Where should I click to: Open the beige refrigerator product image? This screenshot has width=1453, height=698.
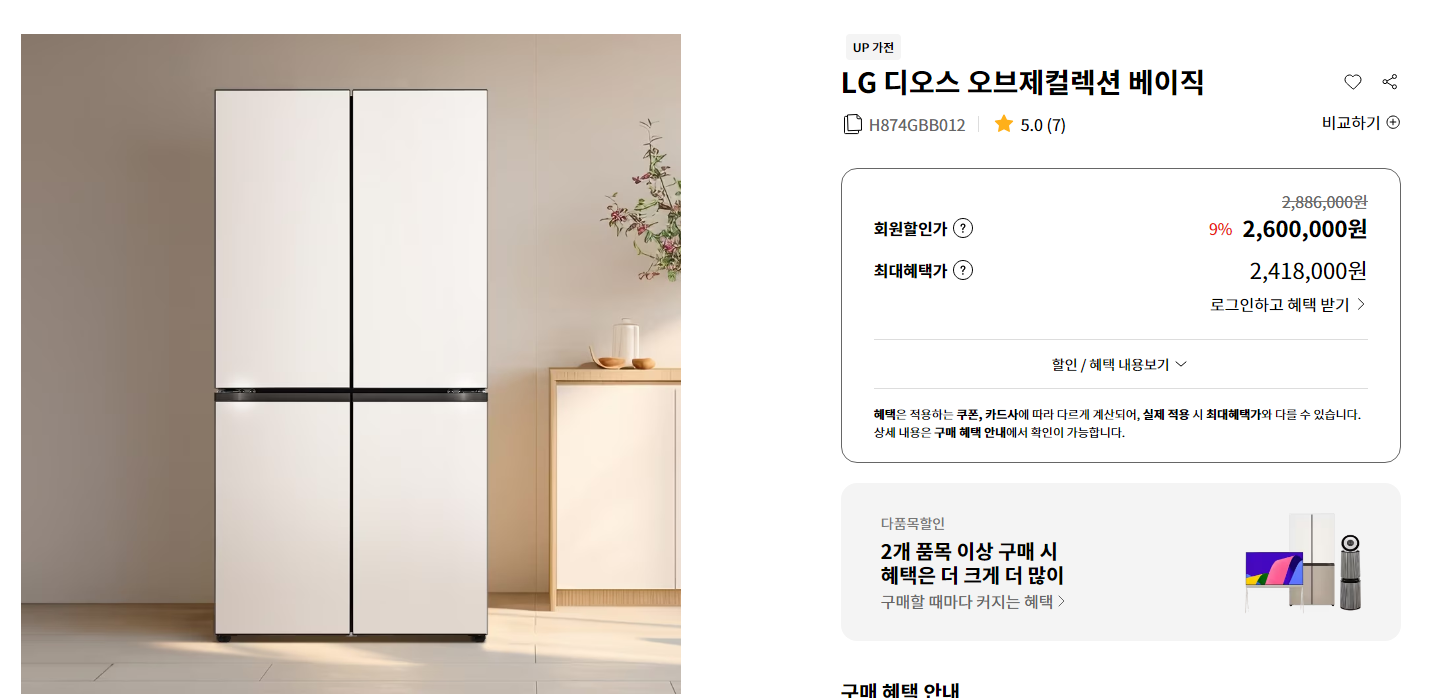351,364
